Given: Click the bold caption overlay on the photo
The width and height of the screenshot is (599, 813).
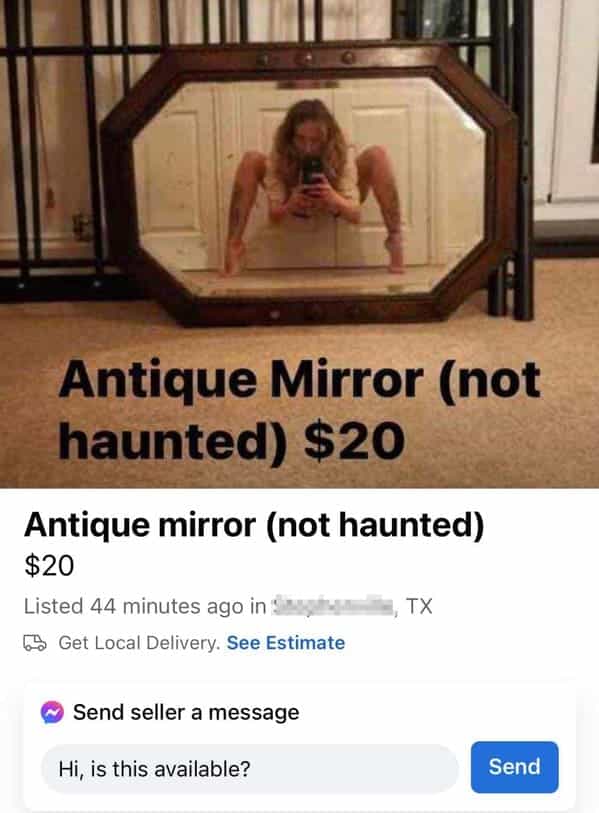Looking at the screenshot, I should (x=300, y=410).
